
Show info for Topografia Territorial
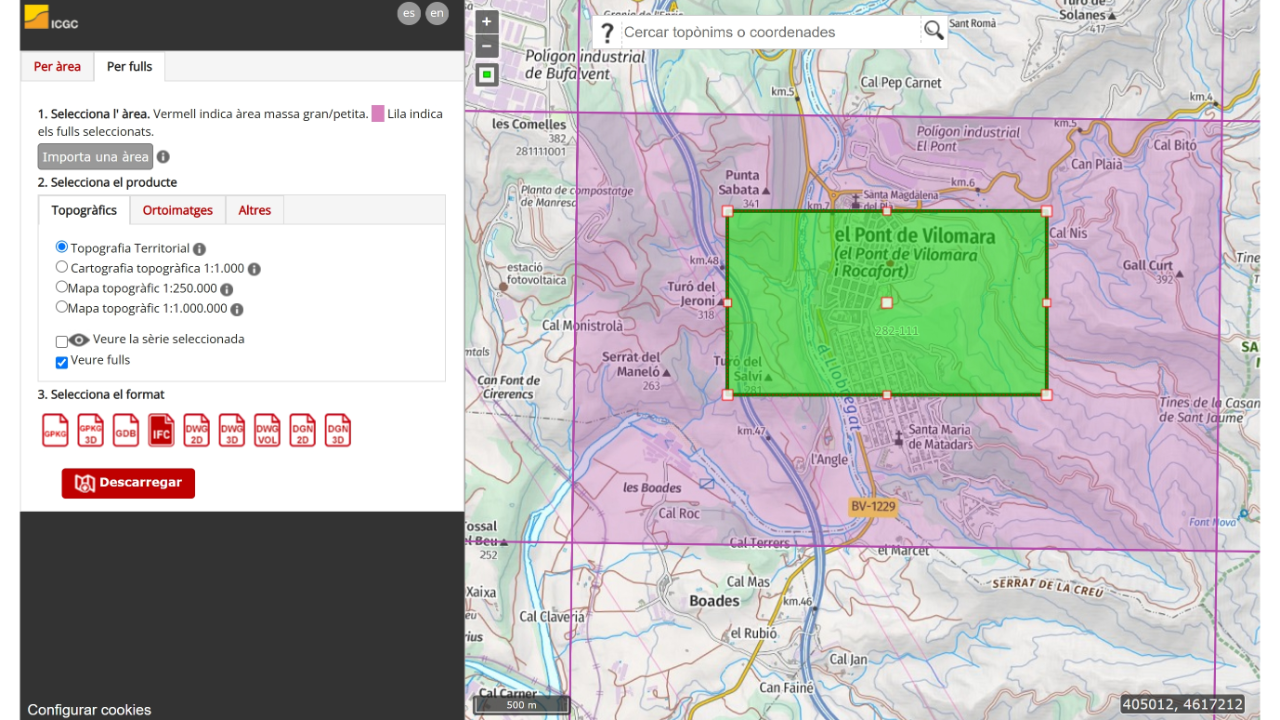[x=199, y=249]
